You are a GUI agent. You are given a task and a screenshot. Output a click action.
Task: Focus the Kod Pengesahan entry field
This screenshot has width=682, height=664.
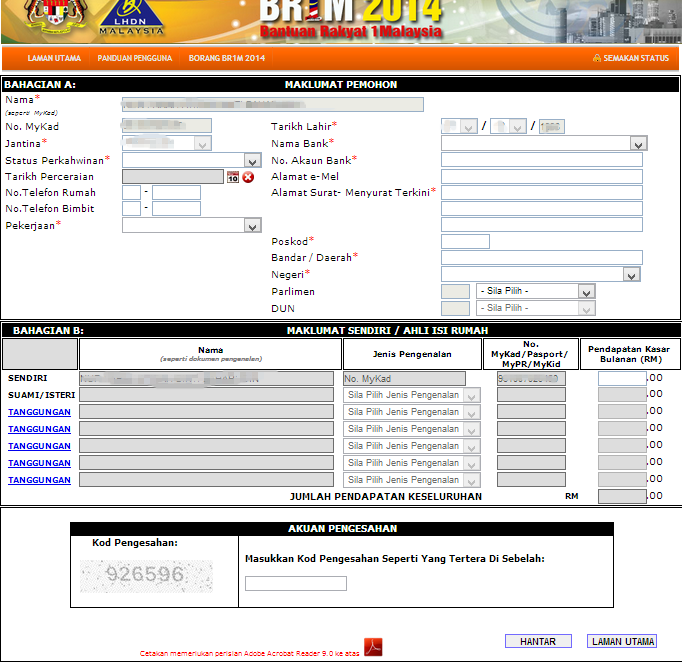[x=296, y=584]
